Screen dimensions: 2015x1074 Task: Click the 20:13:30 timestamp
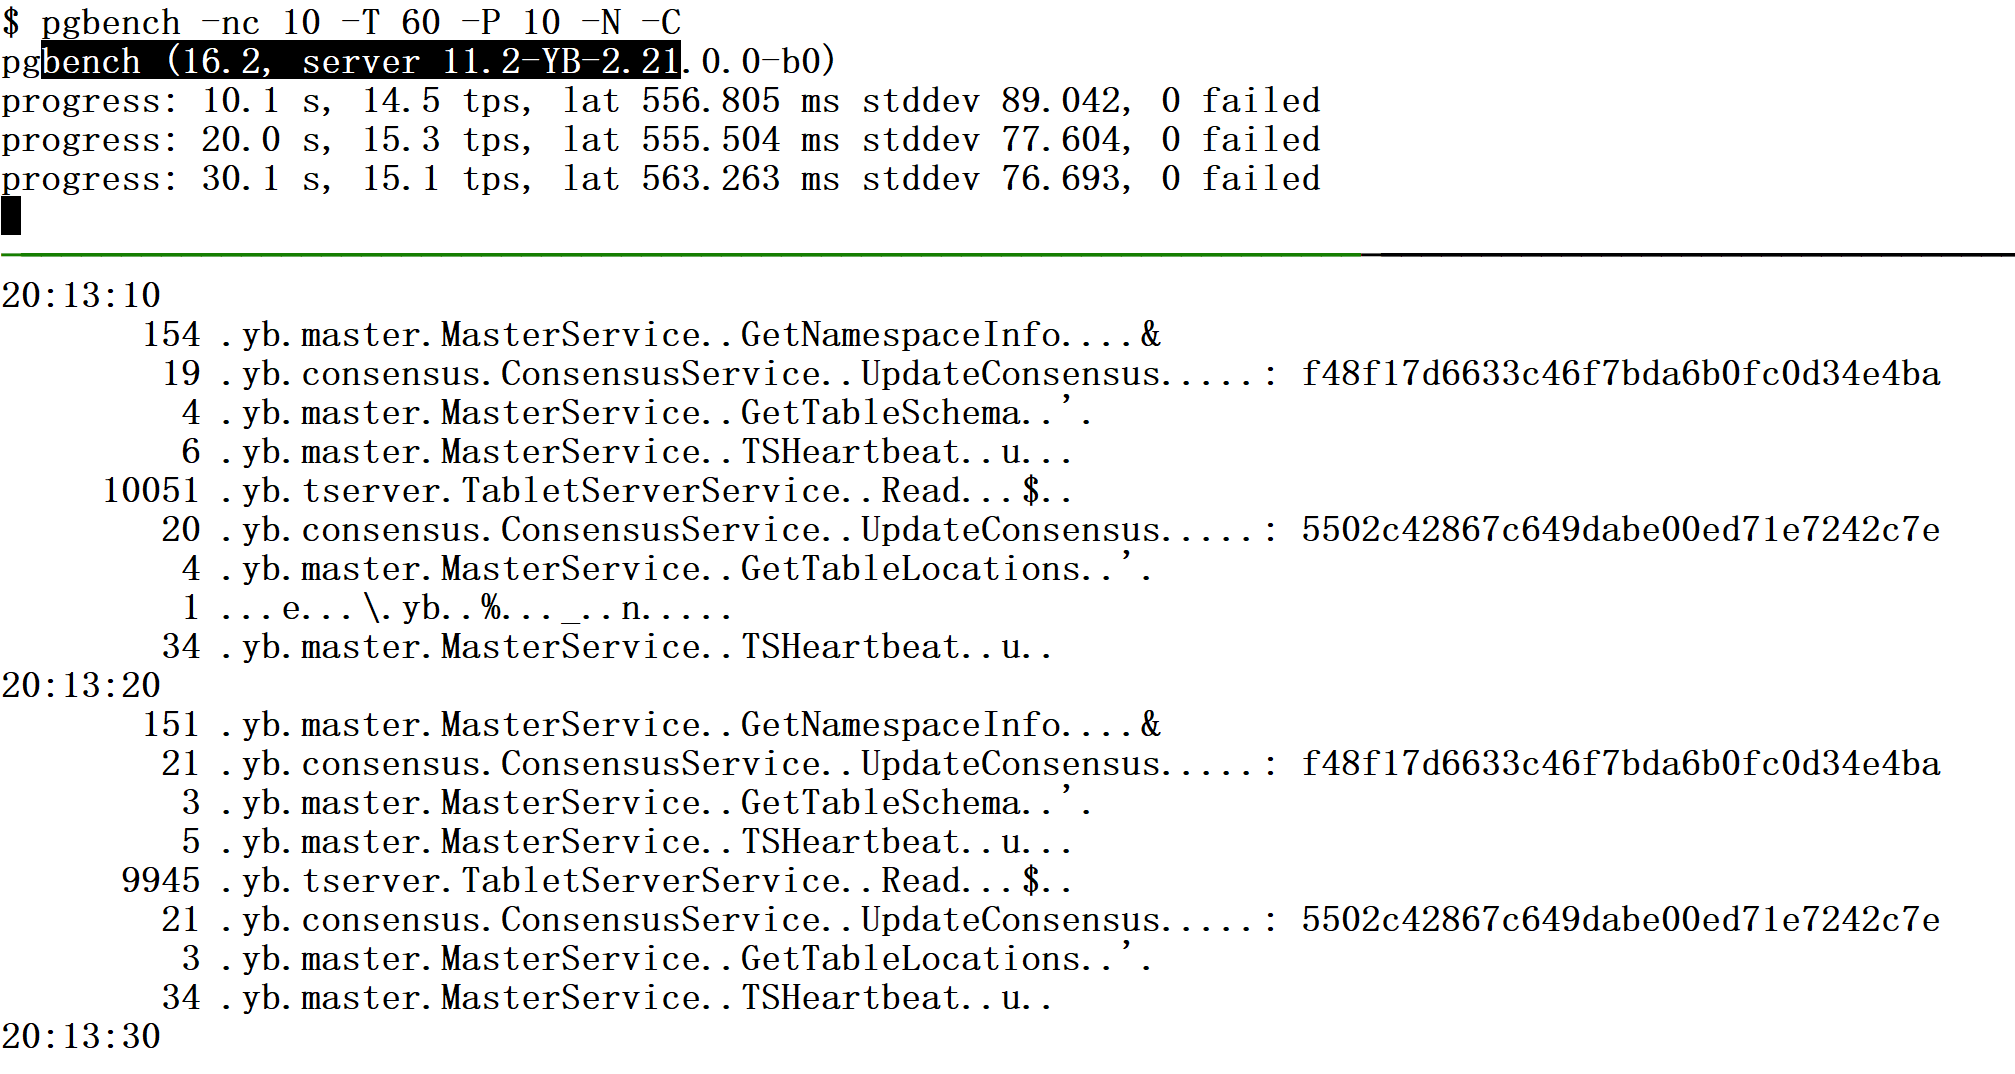81,1036
